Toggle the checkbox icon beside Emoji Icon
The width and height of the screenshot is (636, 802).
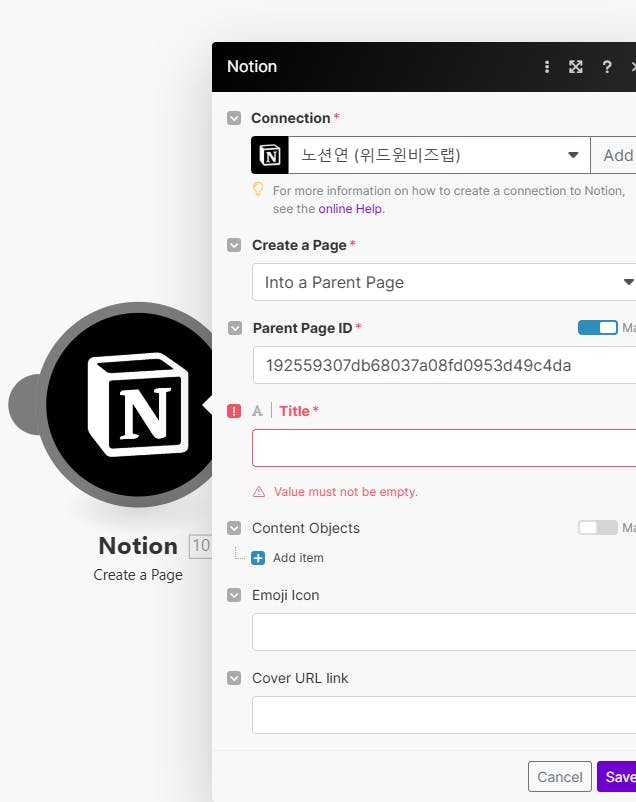pyautogui.click(x=234, y=595)
